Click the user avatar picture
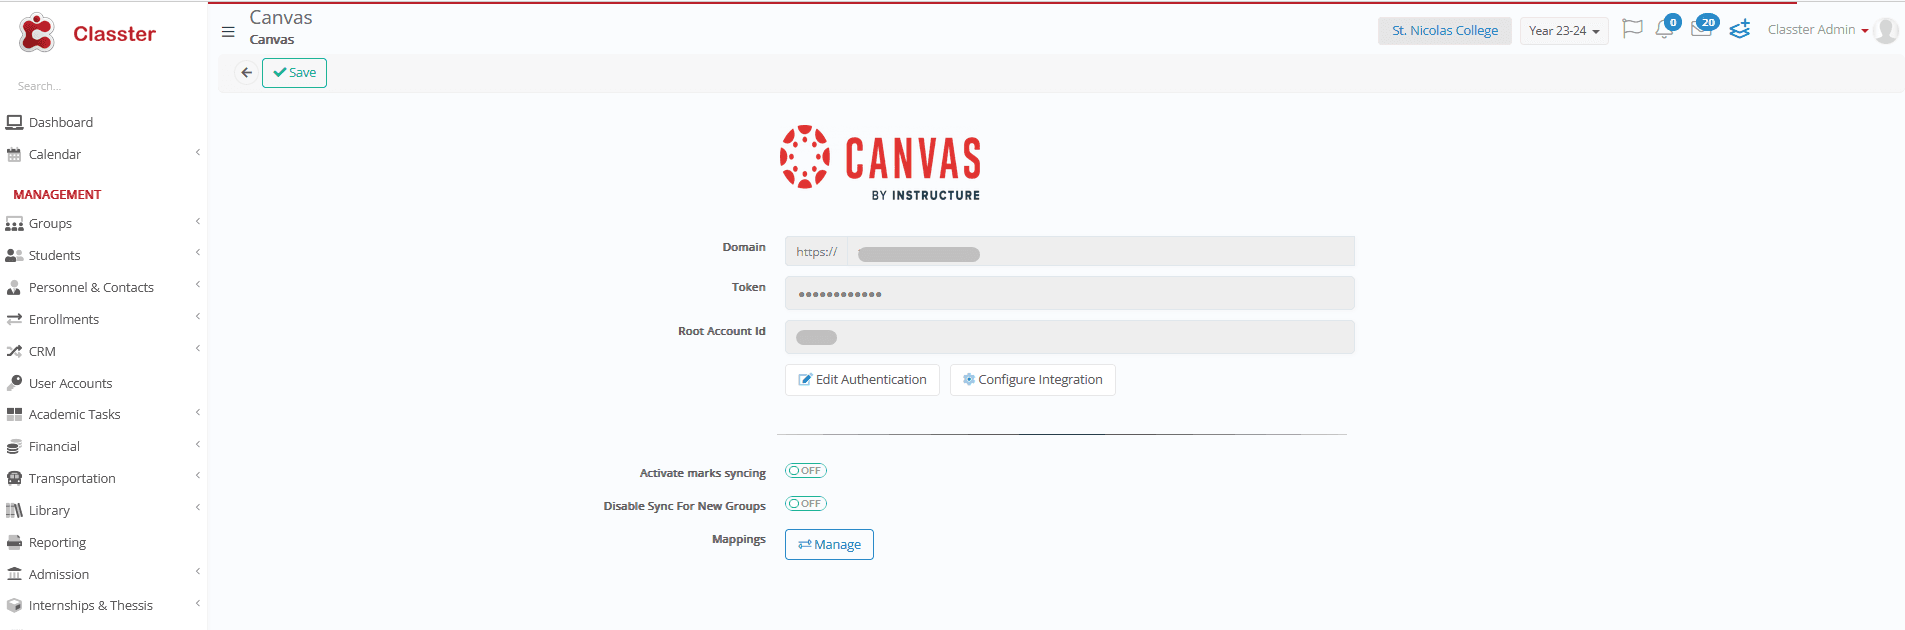The height and width of the screenshot is (630, 1905). (1886, 31)
